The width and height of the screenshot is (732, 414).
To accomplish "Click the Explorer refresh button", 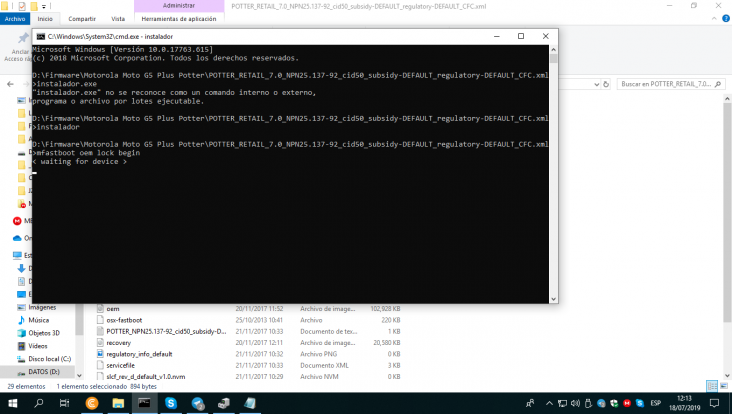I will [x=606, y=84].
